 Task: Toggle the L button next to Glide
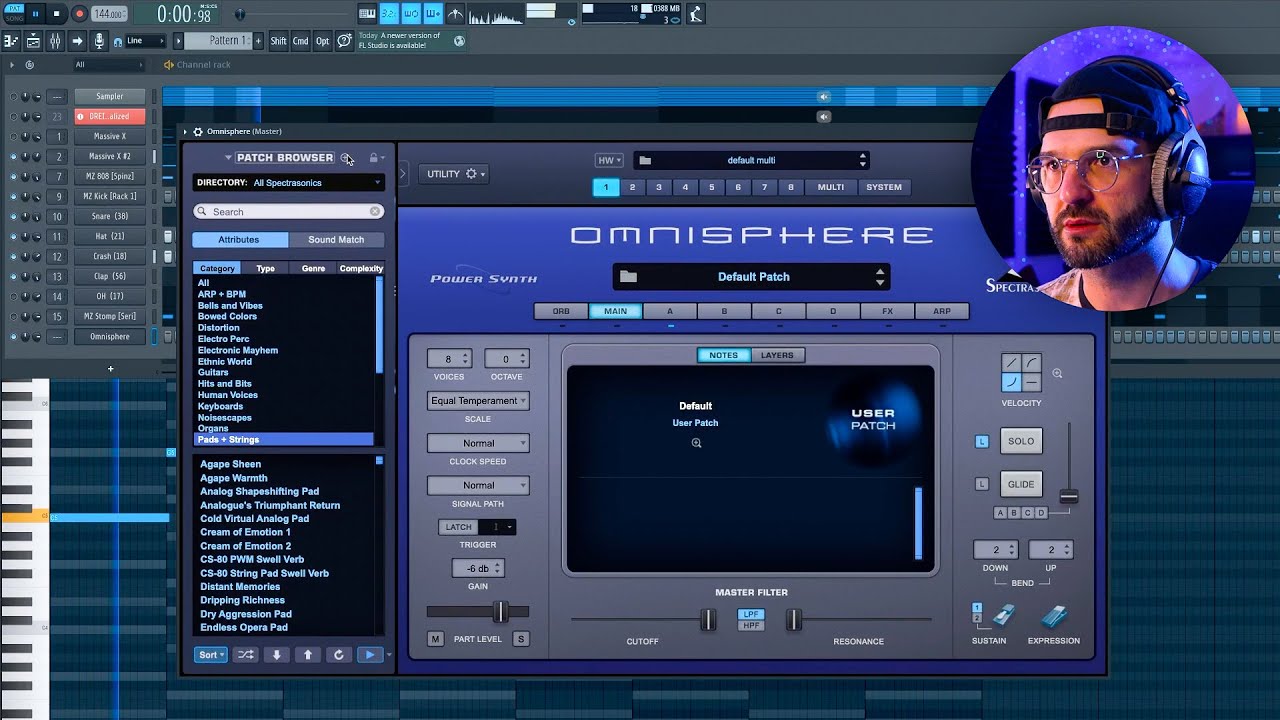[982, 484]
